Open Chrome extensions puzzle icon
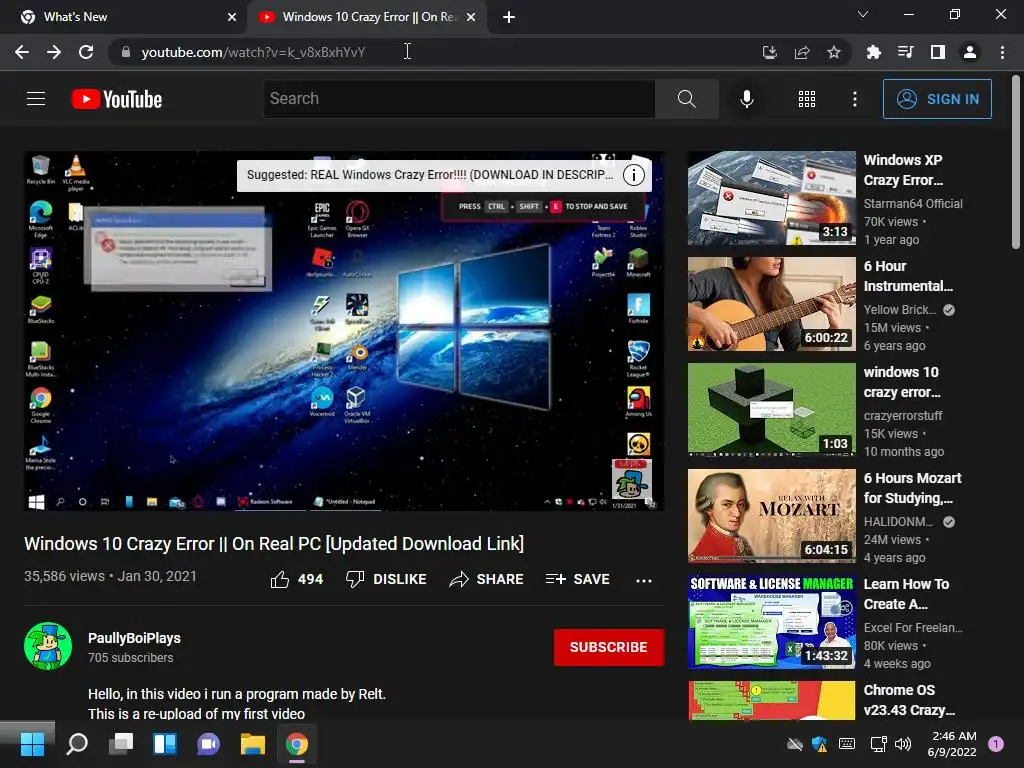The height and width of the screenshot is (768, 1024). 873,52
